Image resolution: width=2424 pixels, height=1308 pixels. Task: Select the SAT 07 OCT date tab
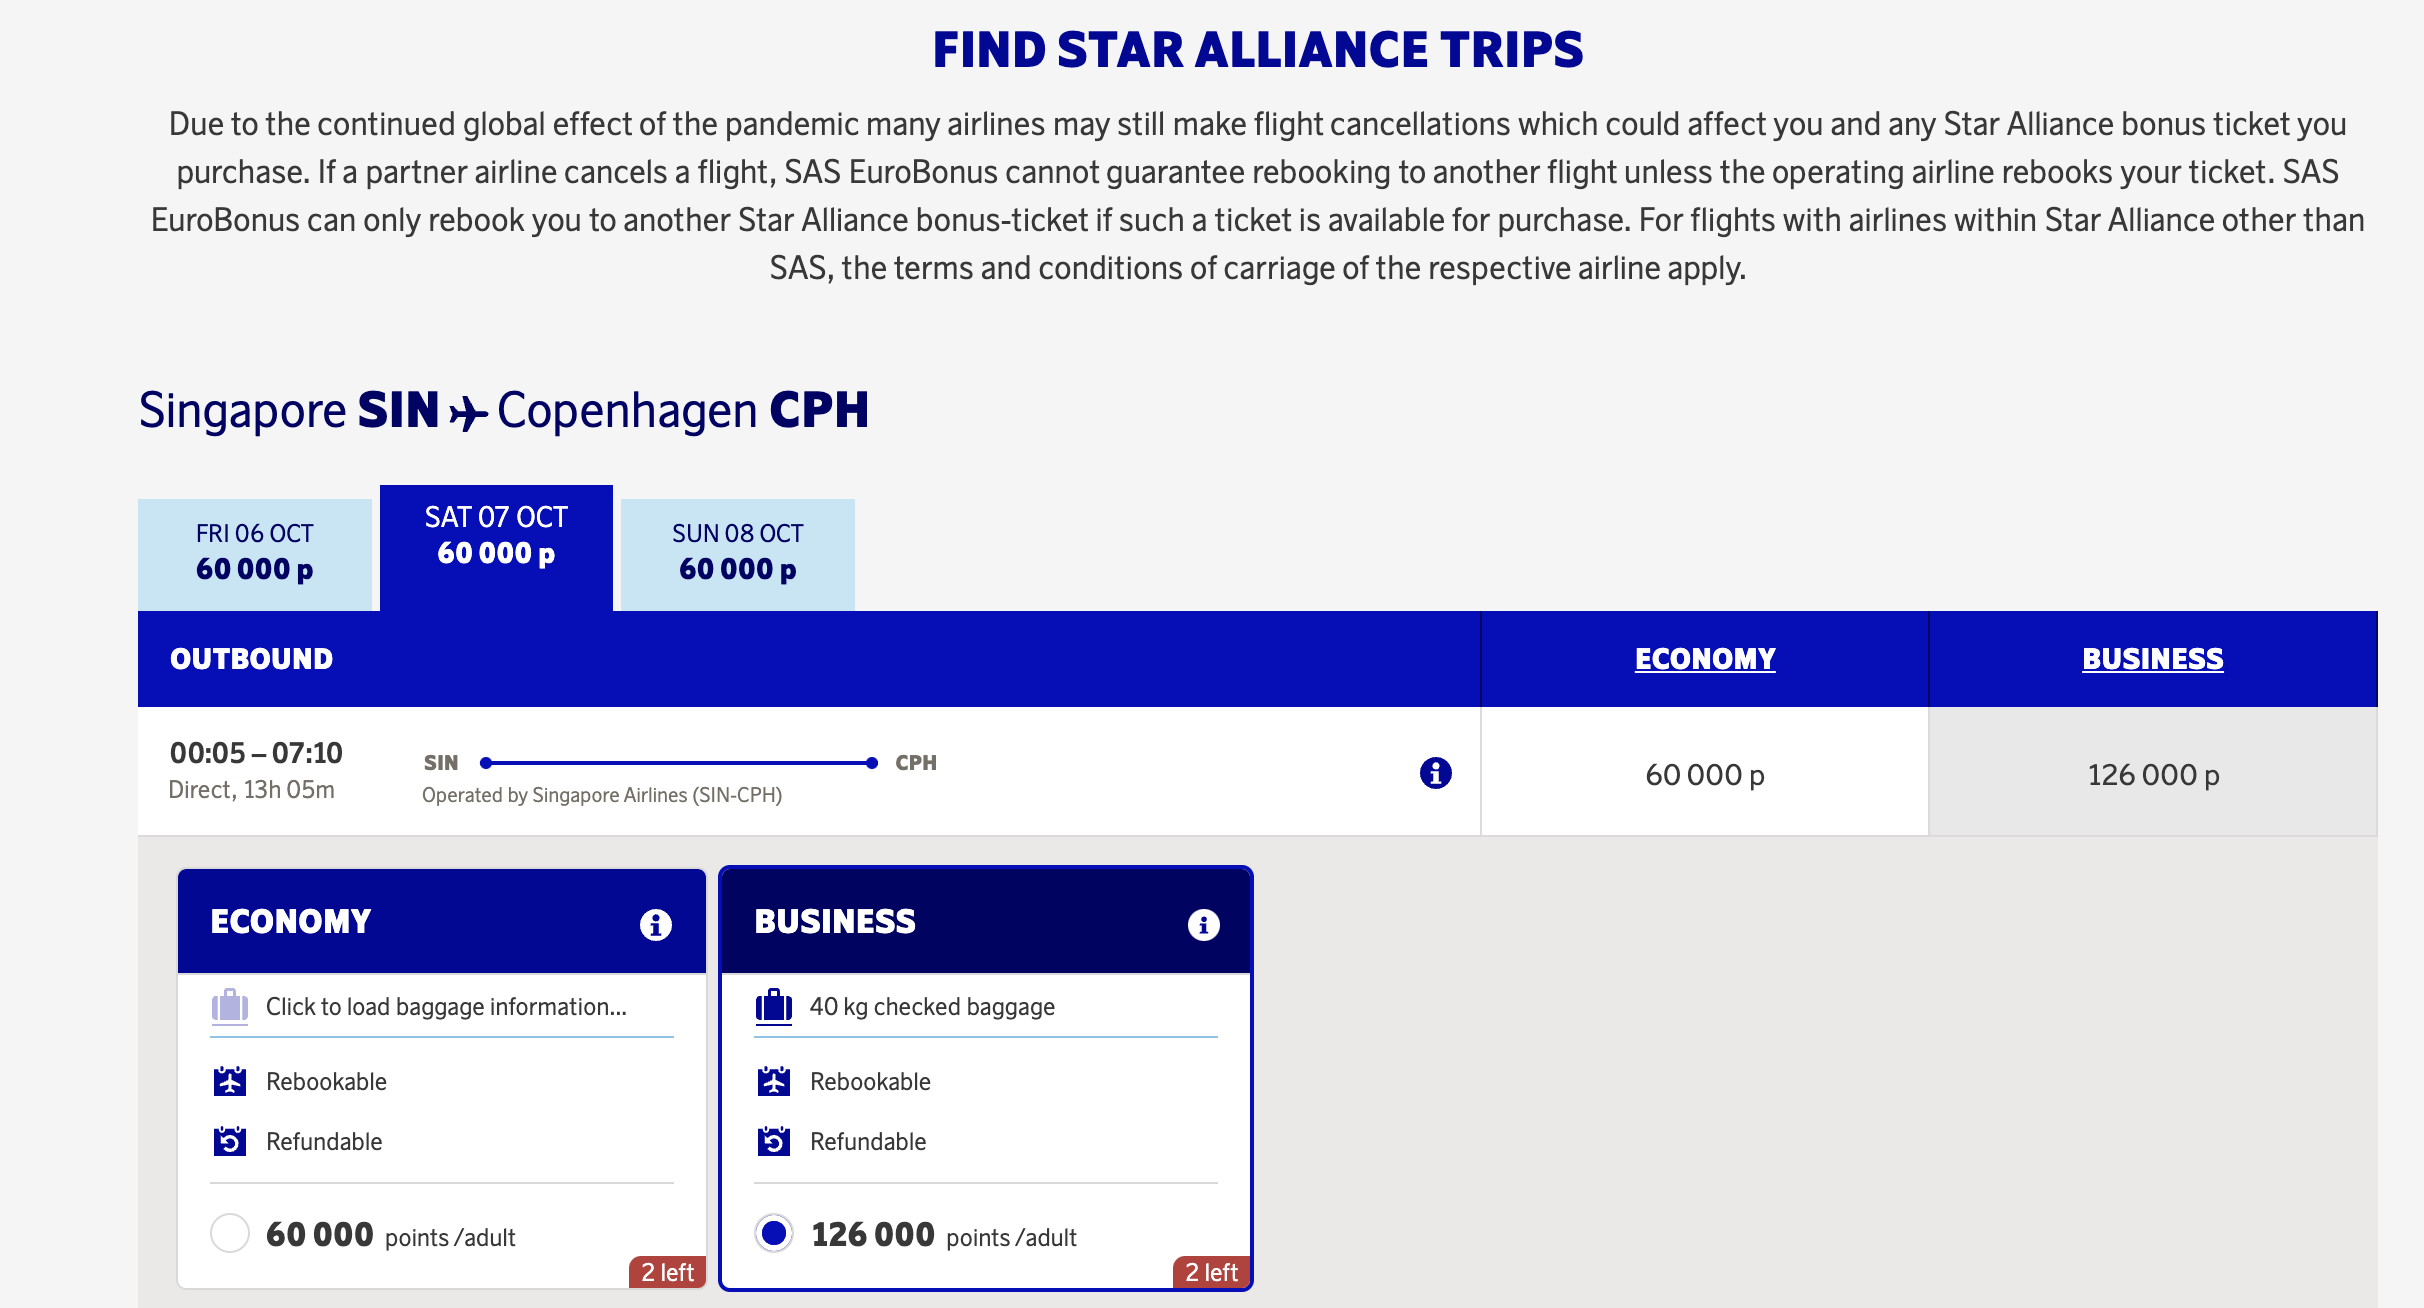coord(496,537)
